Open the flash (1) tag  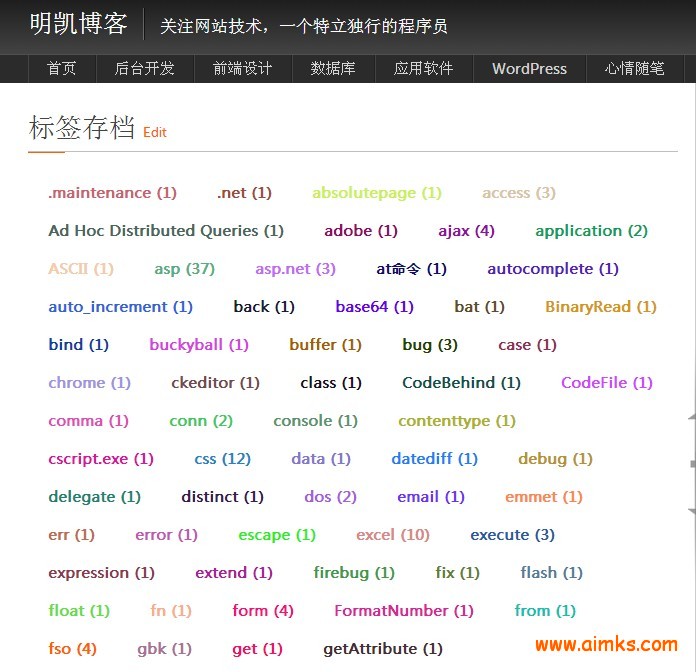click(x=552, y=573)
